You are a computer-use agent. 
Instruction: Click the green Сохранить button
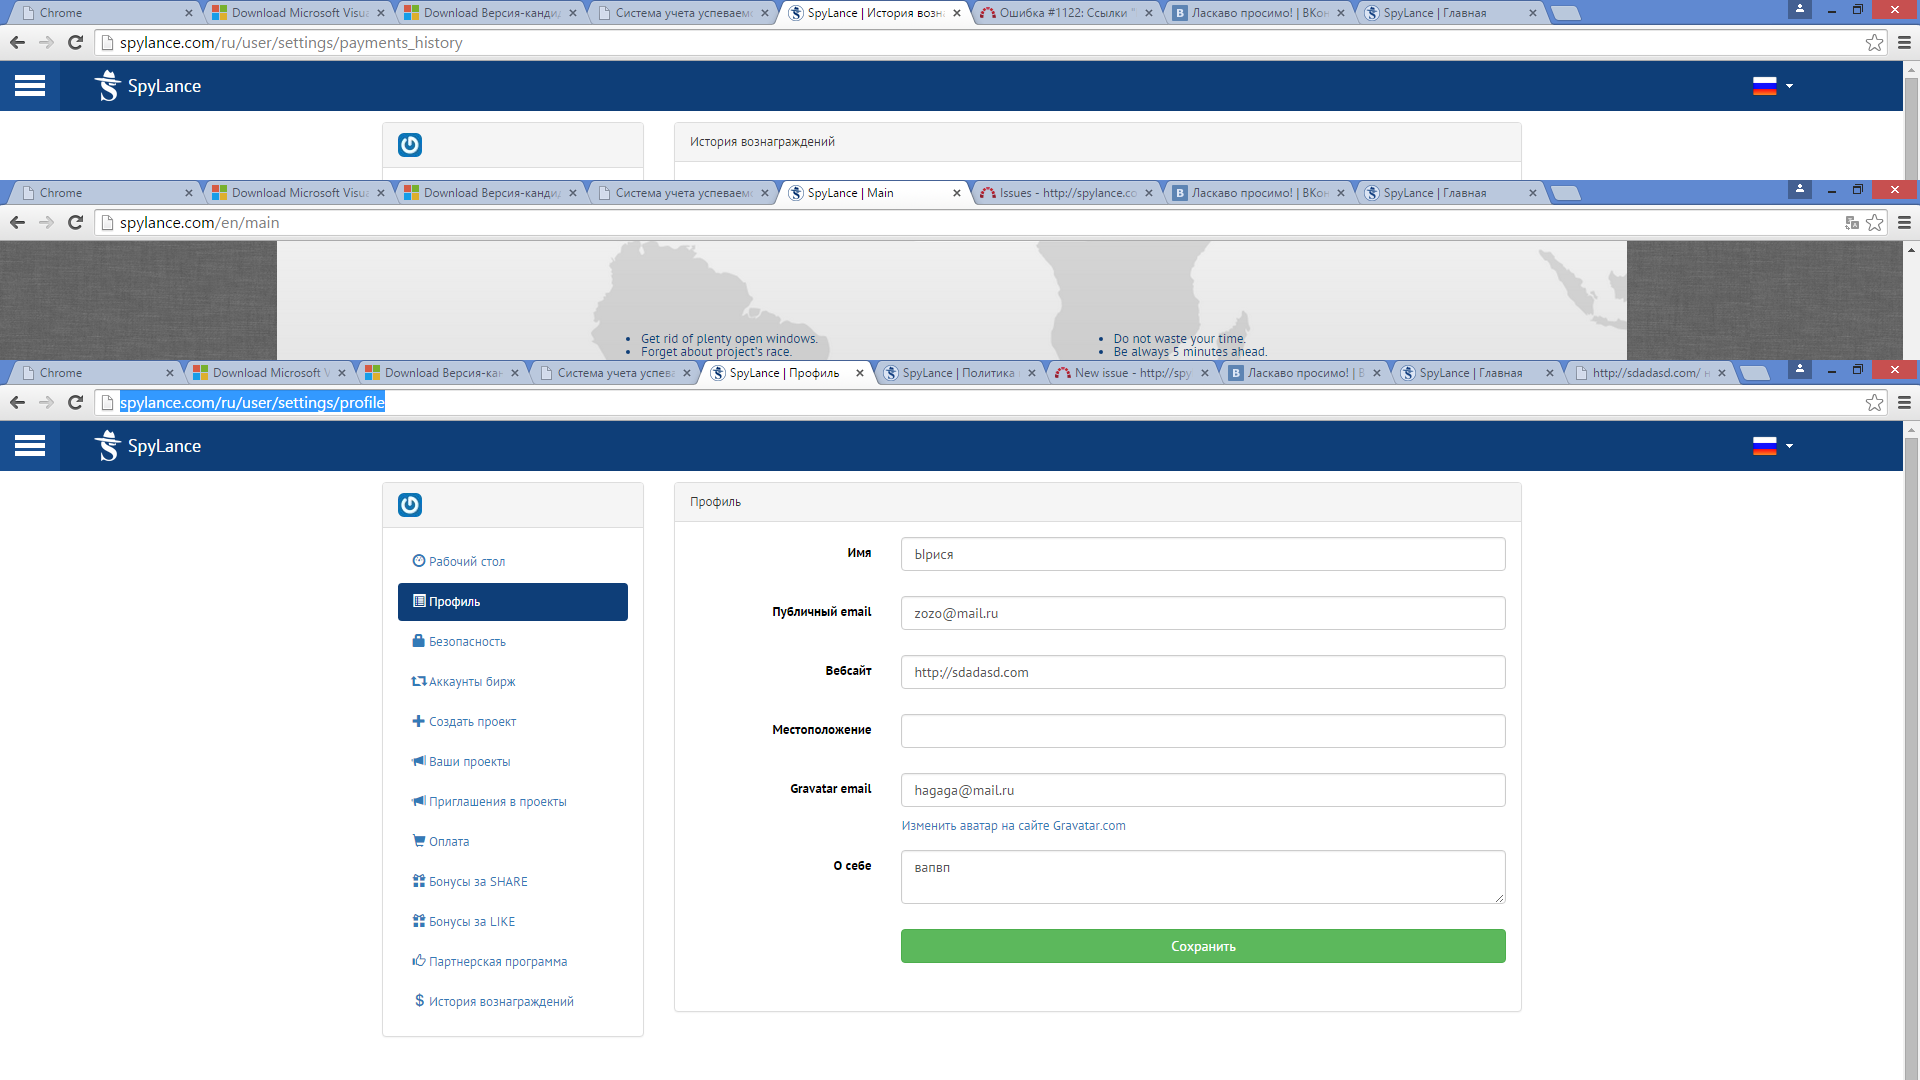click(x=1202, y=946)
